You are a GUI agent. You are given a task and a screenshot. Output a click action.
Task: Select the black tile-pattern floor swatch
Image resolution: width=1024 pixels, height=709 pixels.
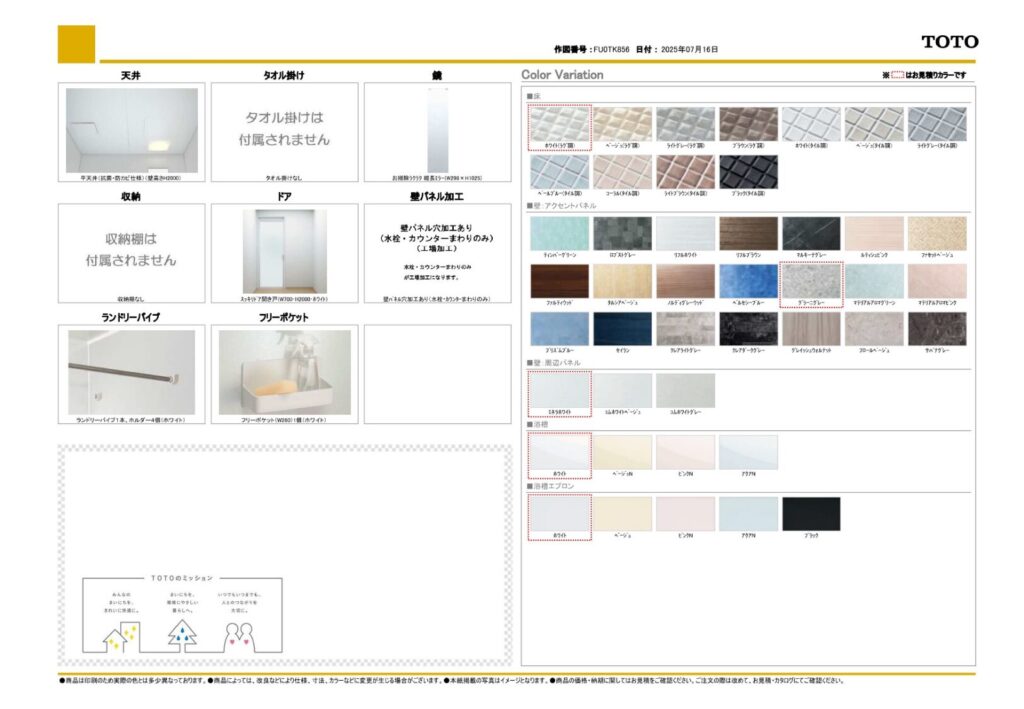click(748, 170)
